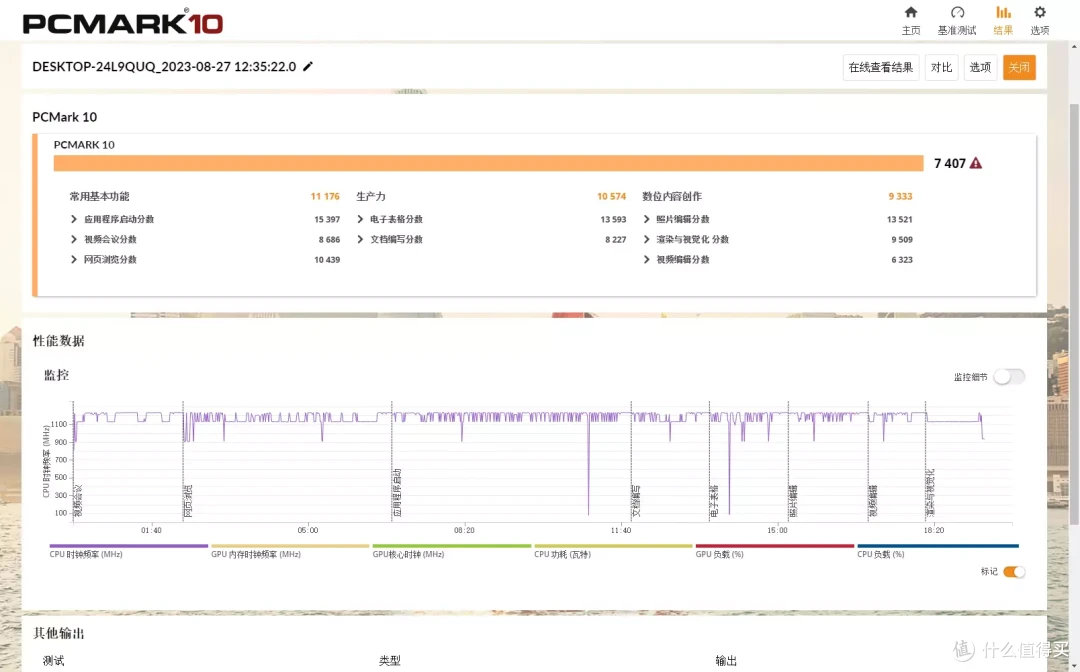Expand 网页浏览分数 row

74,260
